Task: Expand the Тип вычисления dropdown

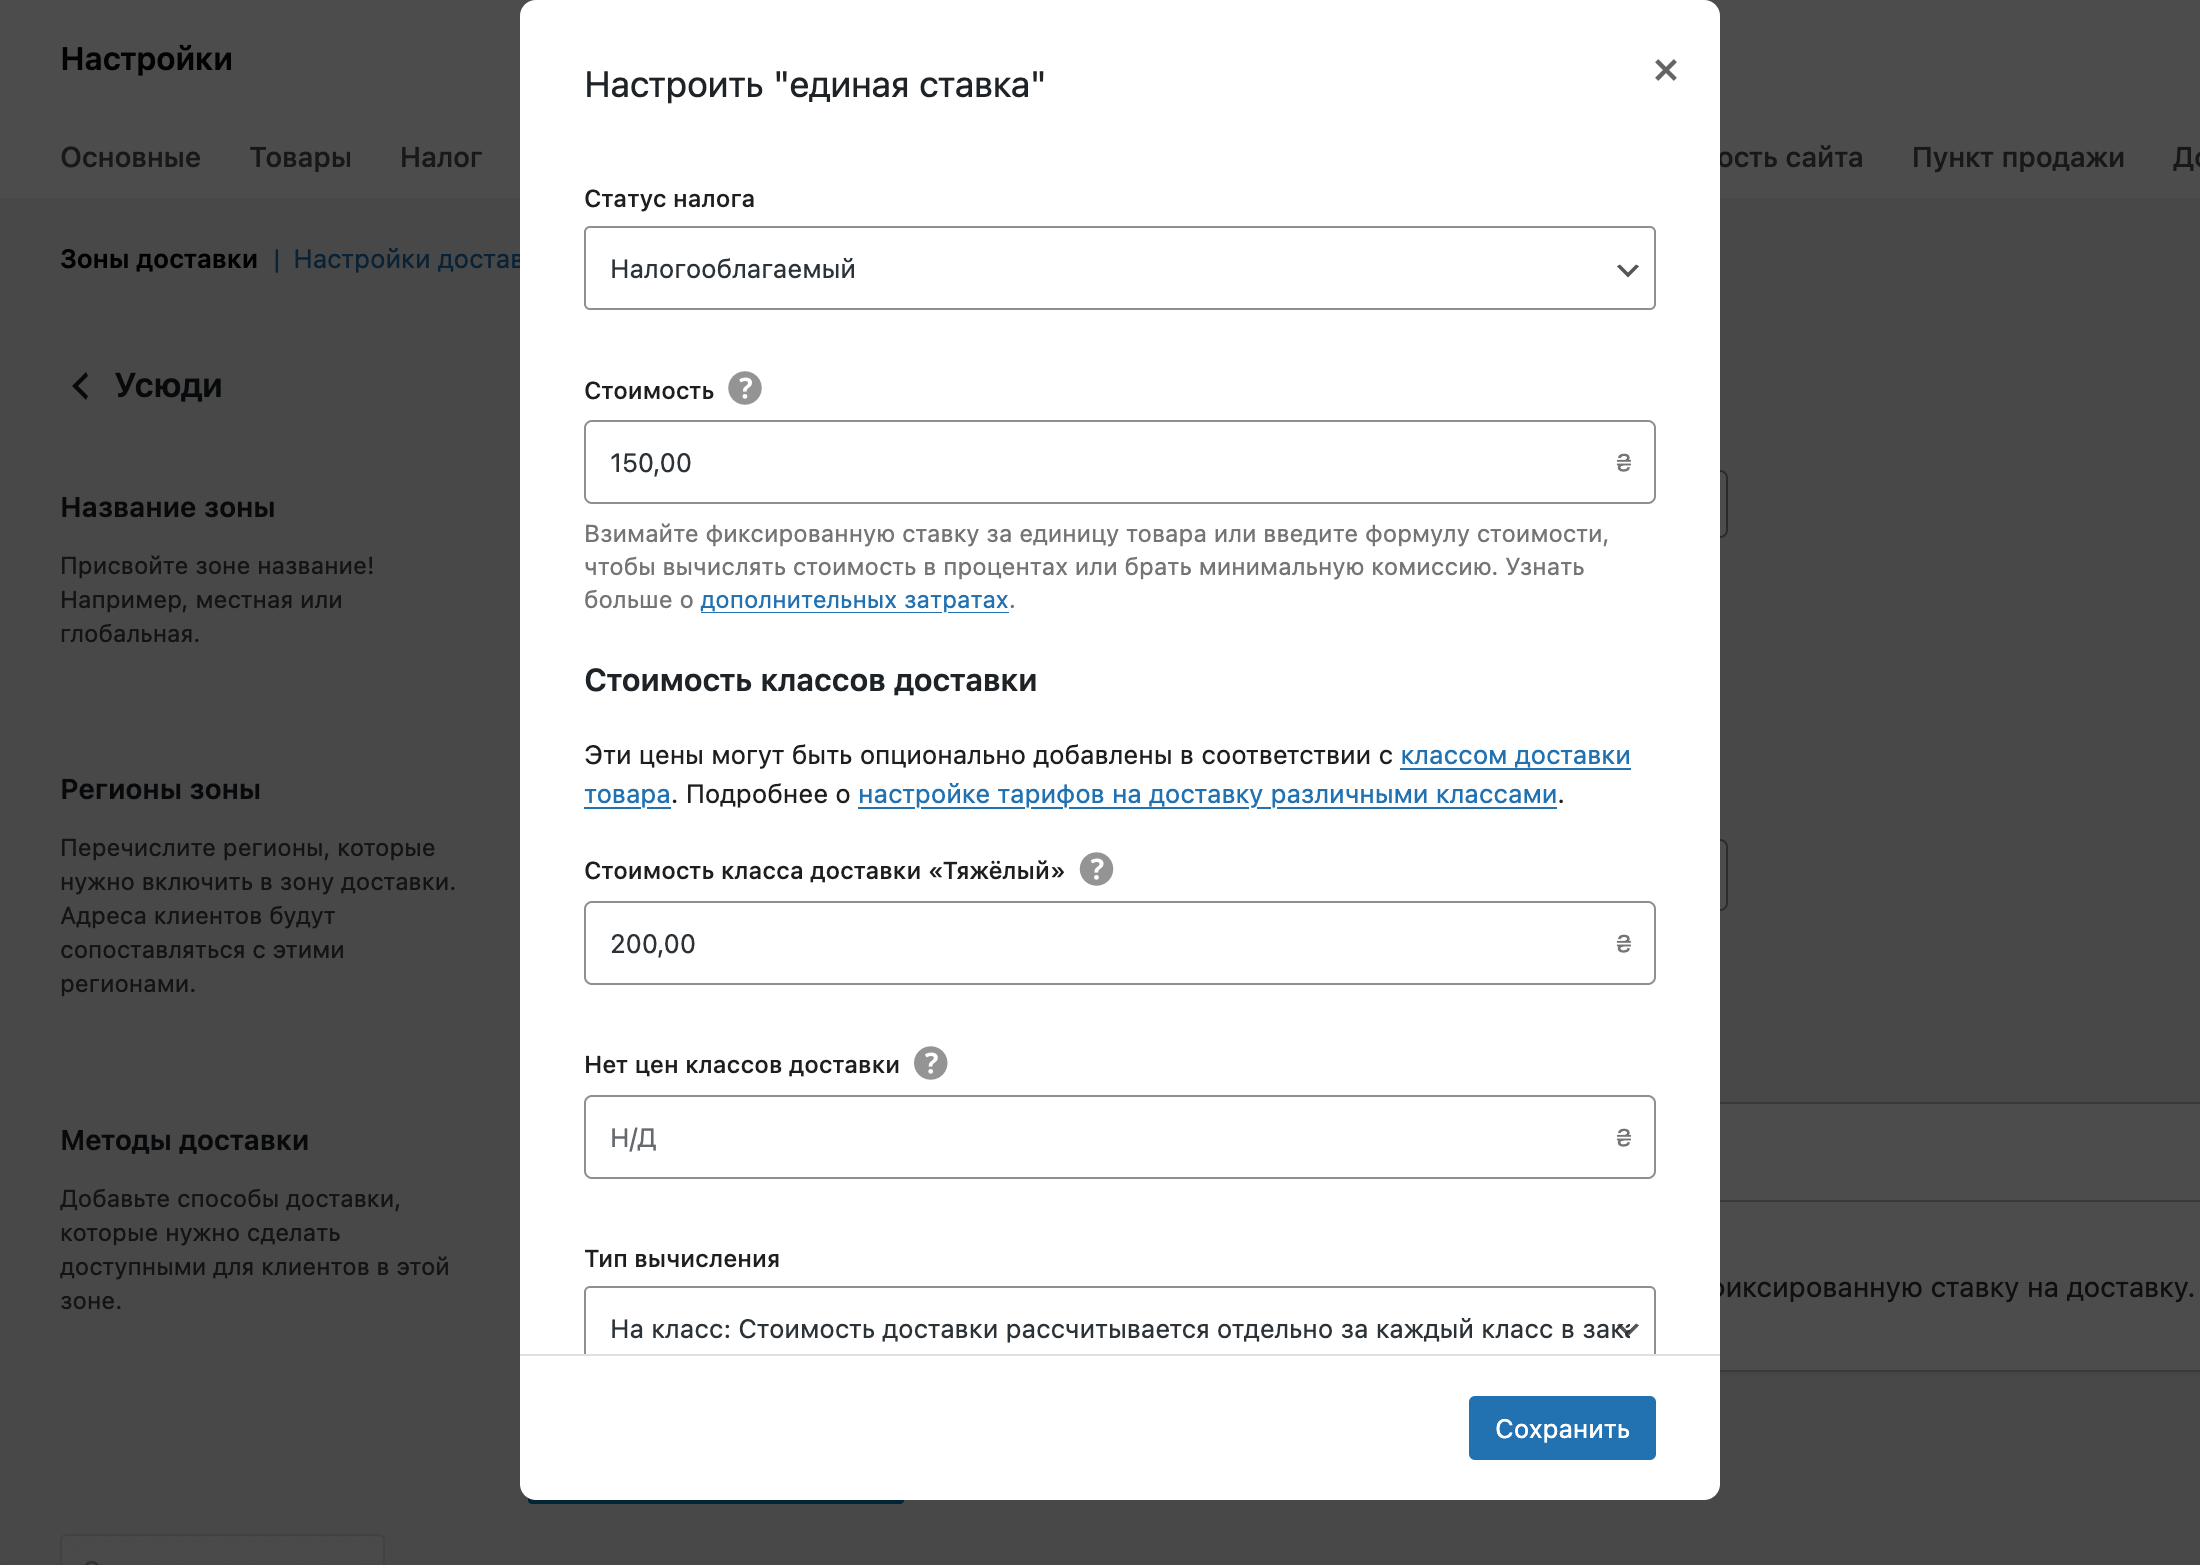Action: pos(1100,1326)
